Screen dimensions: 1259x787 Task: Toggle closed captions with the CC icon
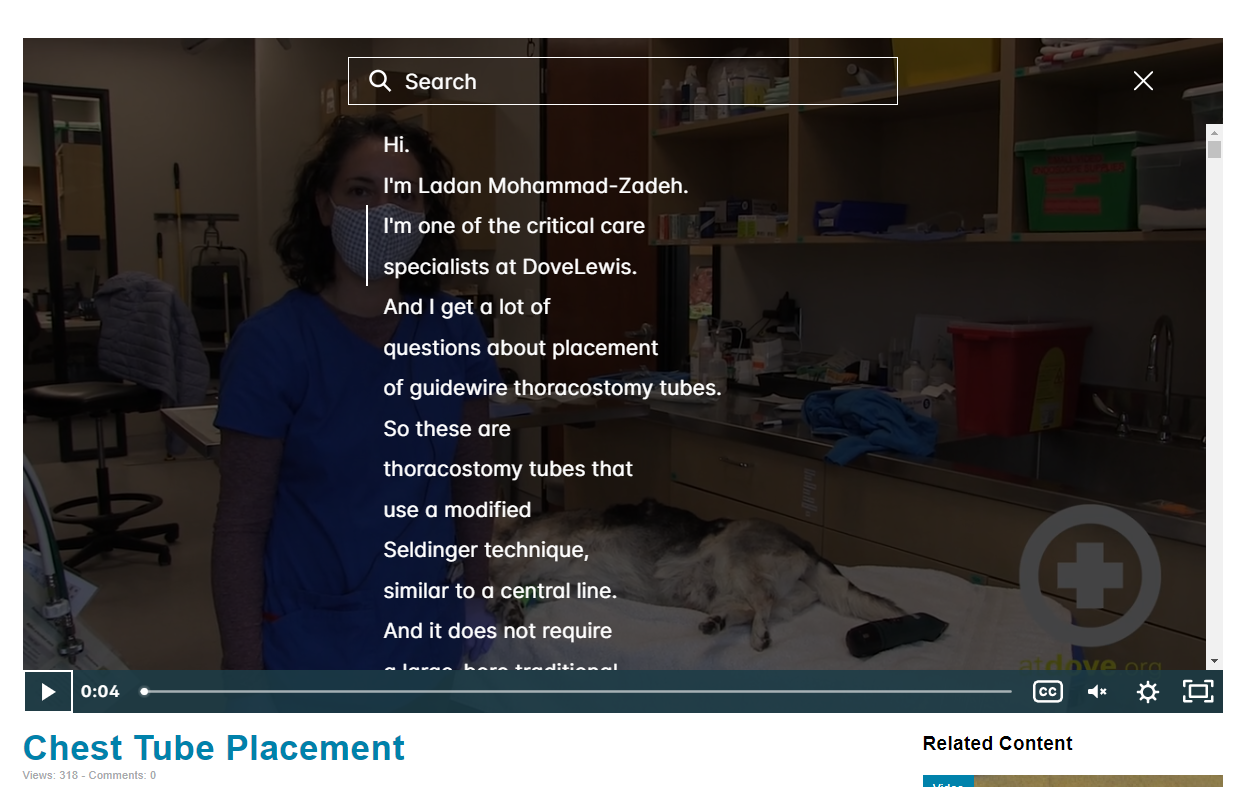click(x=1047, y=691)
